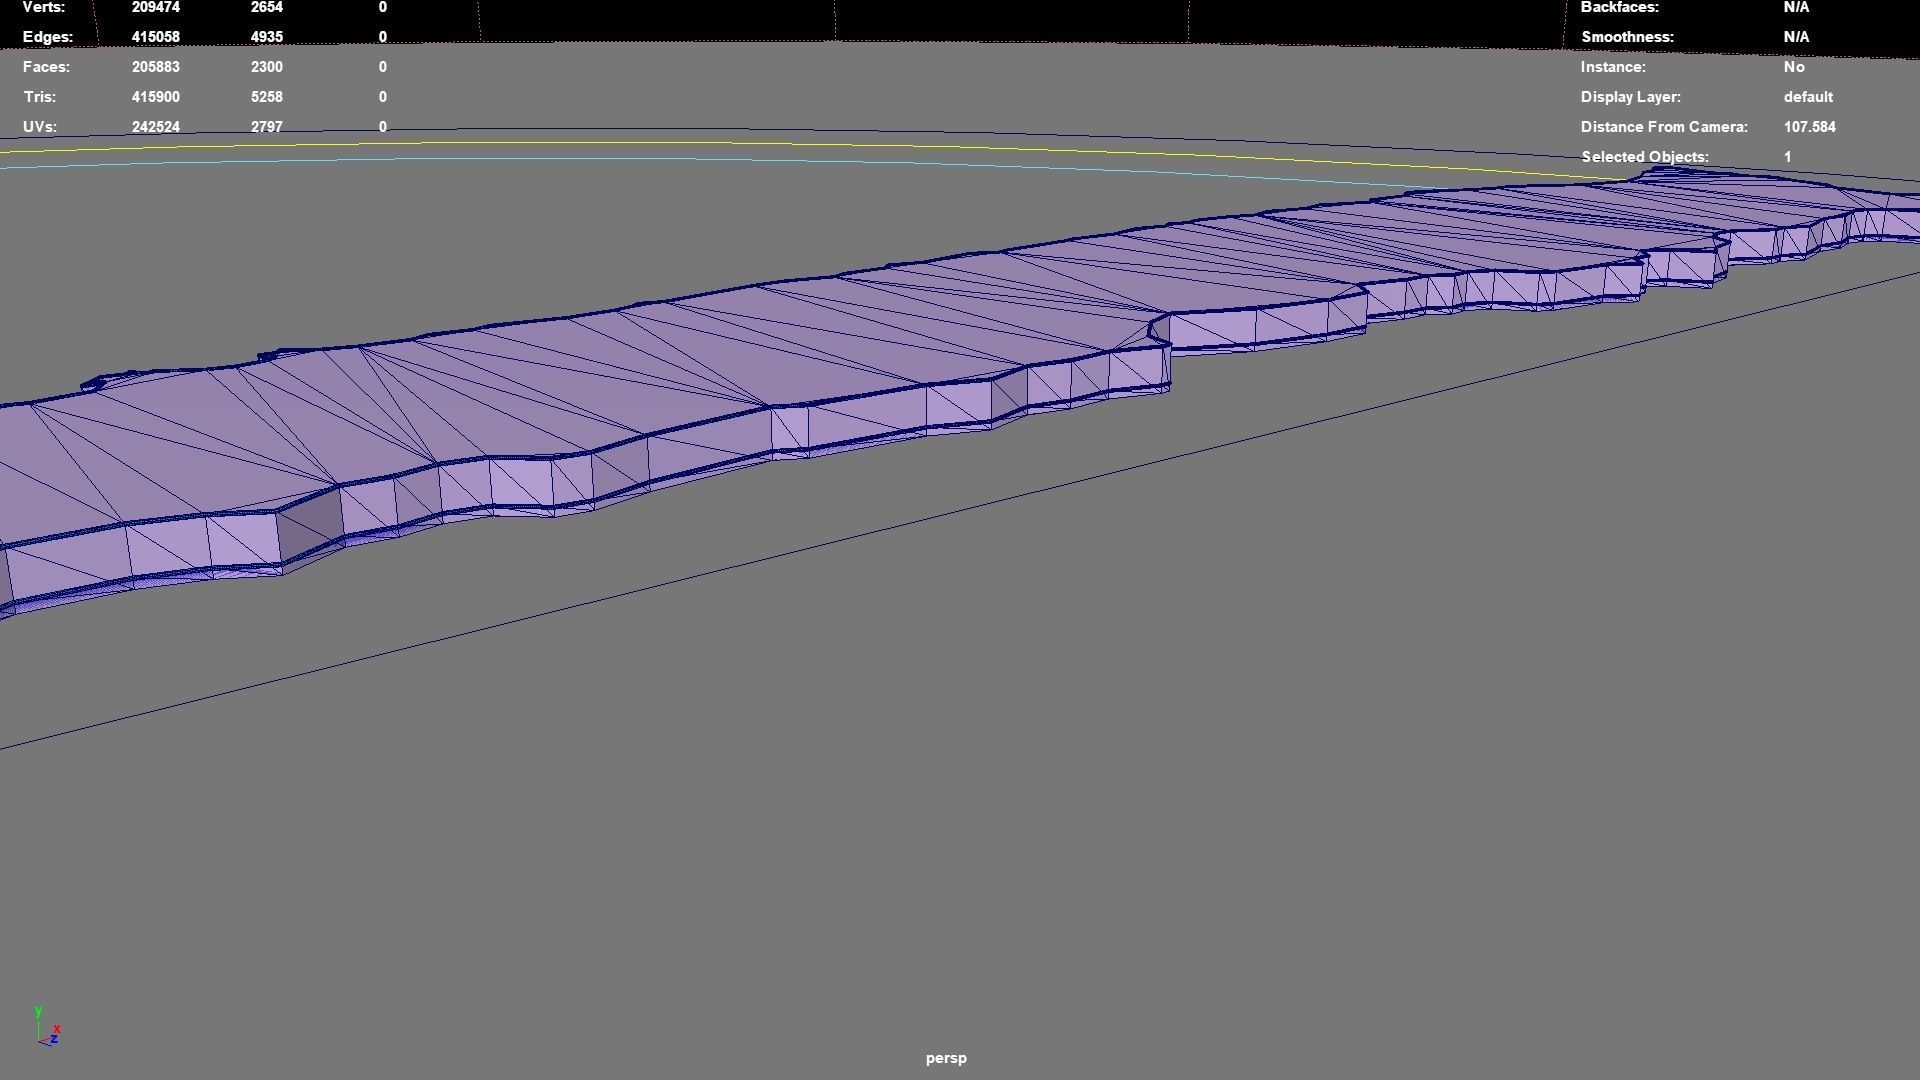Click the camera distance value 107.584
The image size is (1920, 1080).
(1810, 127)
